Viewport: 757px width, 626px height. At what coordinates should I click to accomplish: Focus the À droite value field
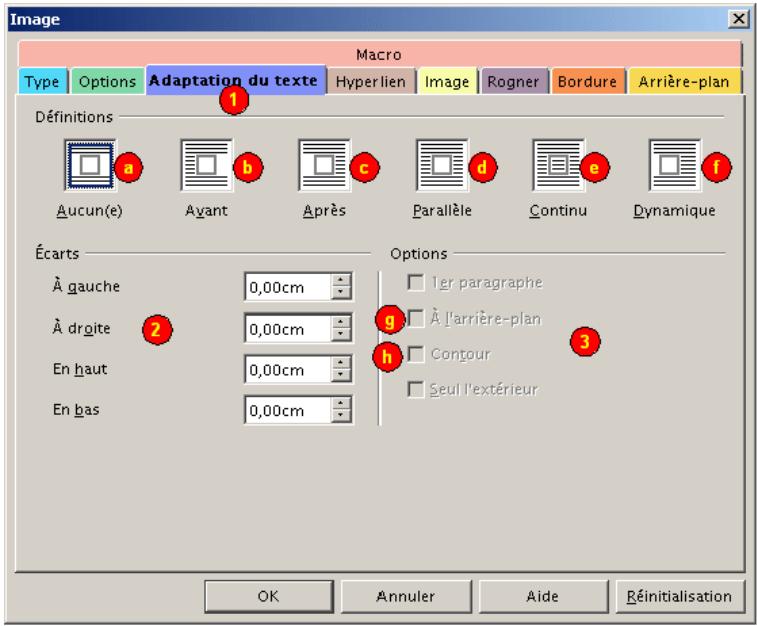pos(288,329)
